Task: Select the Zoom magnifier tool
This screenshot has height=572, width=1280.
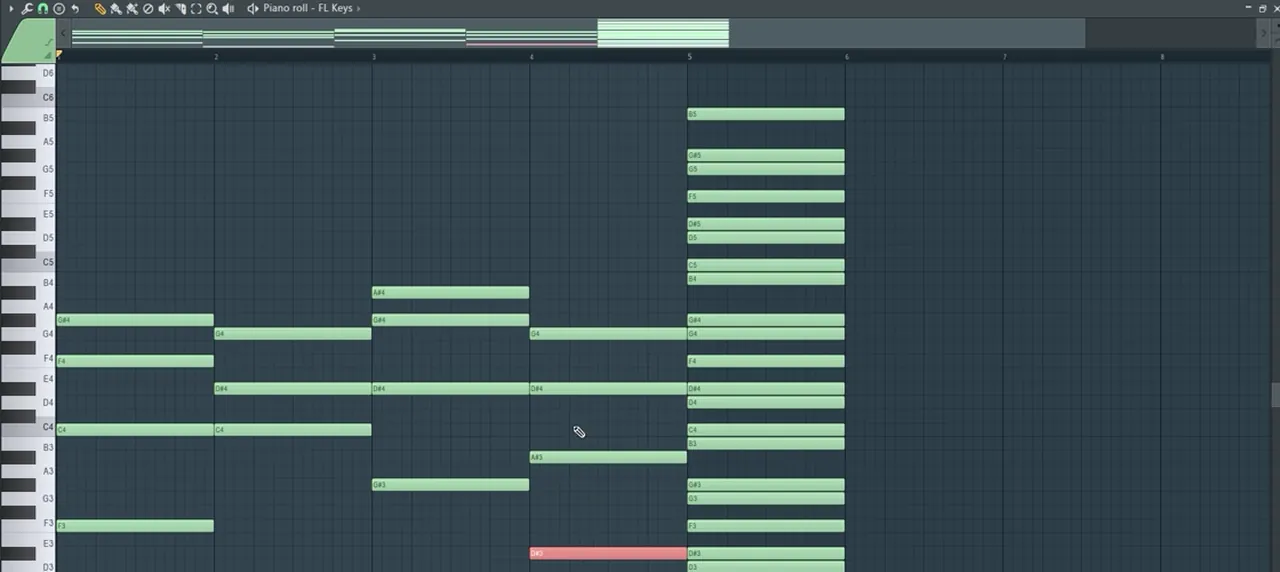Action: click(x=212, y=8)
